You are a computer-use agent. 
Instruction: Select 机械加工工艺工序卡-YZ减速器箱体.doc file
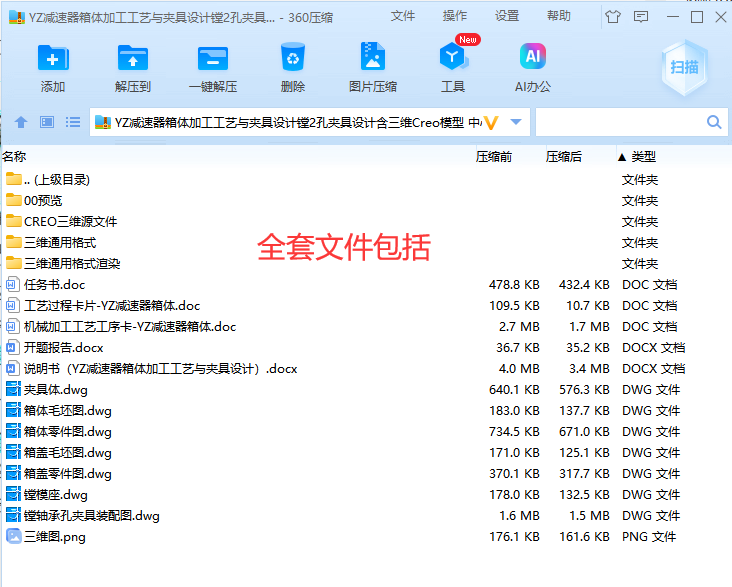[x=121, y=327]
